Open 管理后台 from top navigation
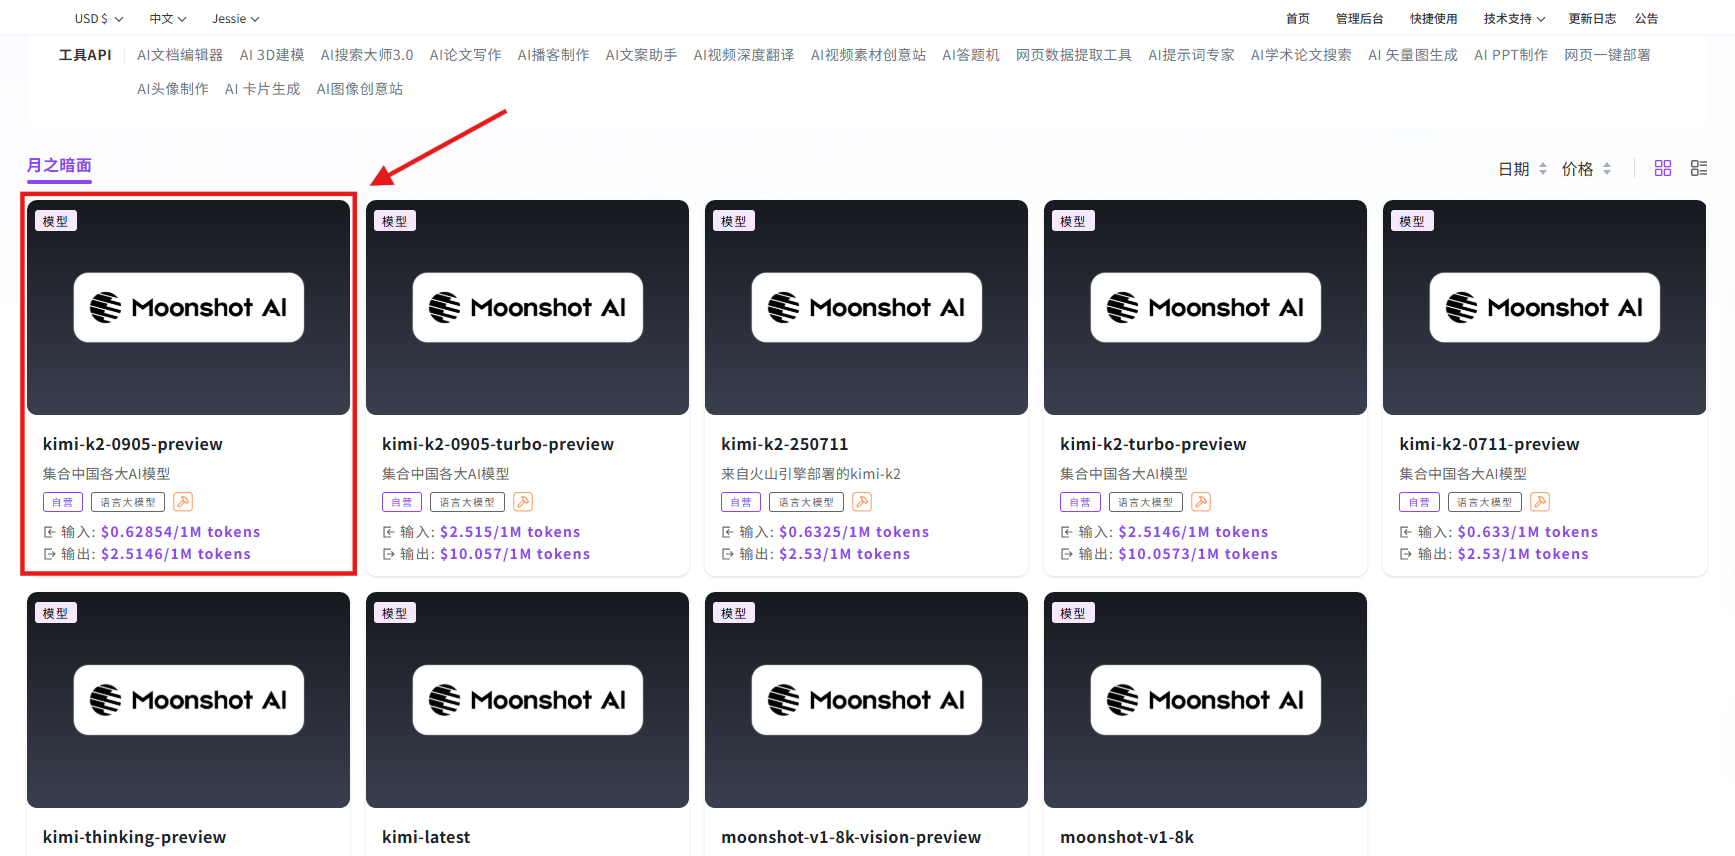The height and width of the screenshot is (856, 1735). pyautogui.click(x=1360, y=19)
